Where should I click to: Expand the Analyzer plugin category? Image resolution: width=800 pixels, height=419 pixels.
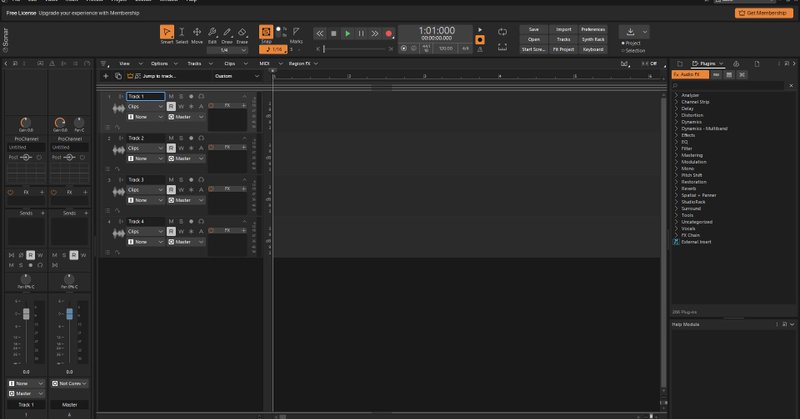pyautogui.click(x=677, y=95)
